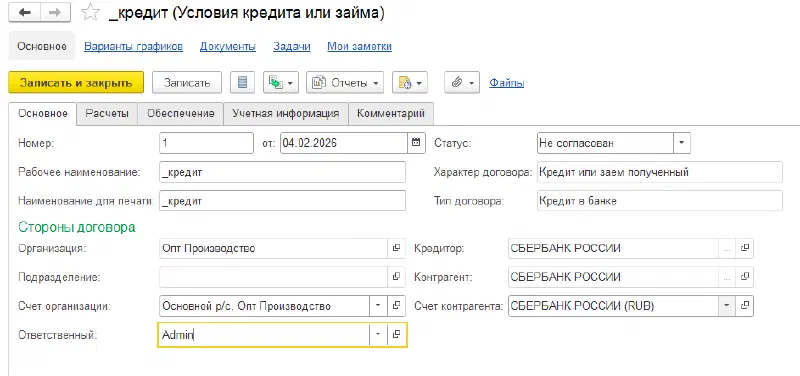The image size is (800, 376).
Task: Open the Отчеты dropdown menu
Action: (x=345, y=83)
